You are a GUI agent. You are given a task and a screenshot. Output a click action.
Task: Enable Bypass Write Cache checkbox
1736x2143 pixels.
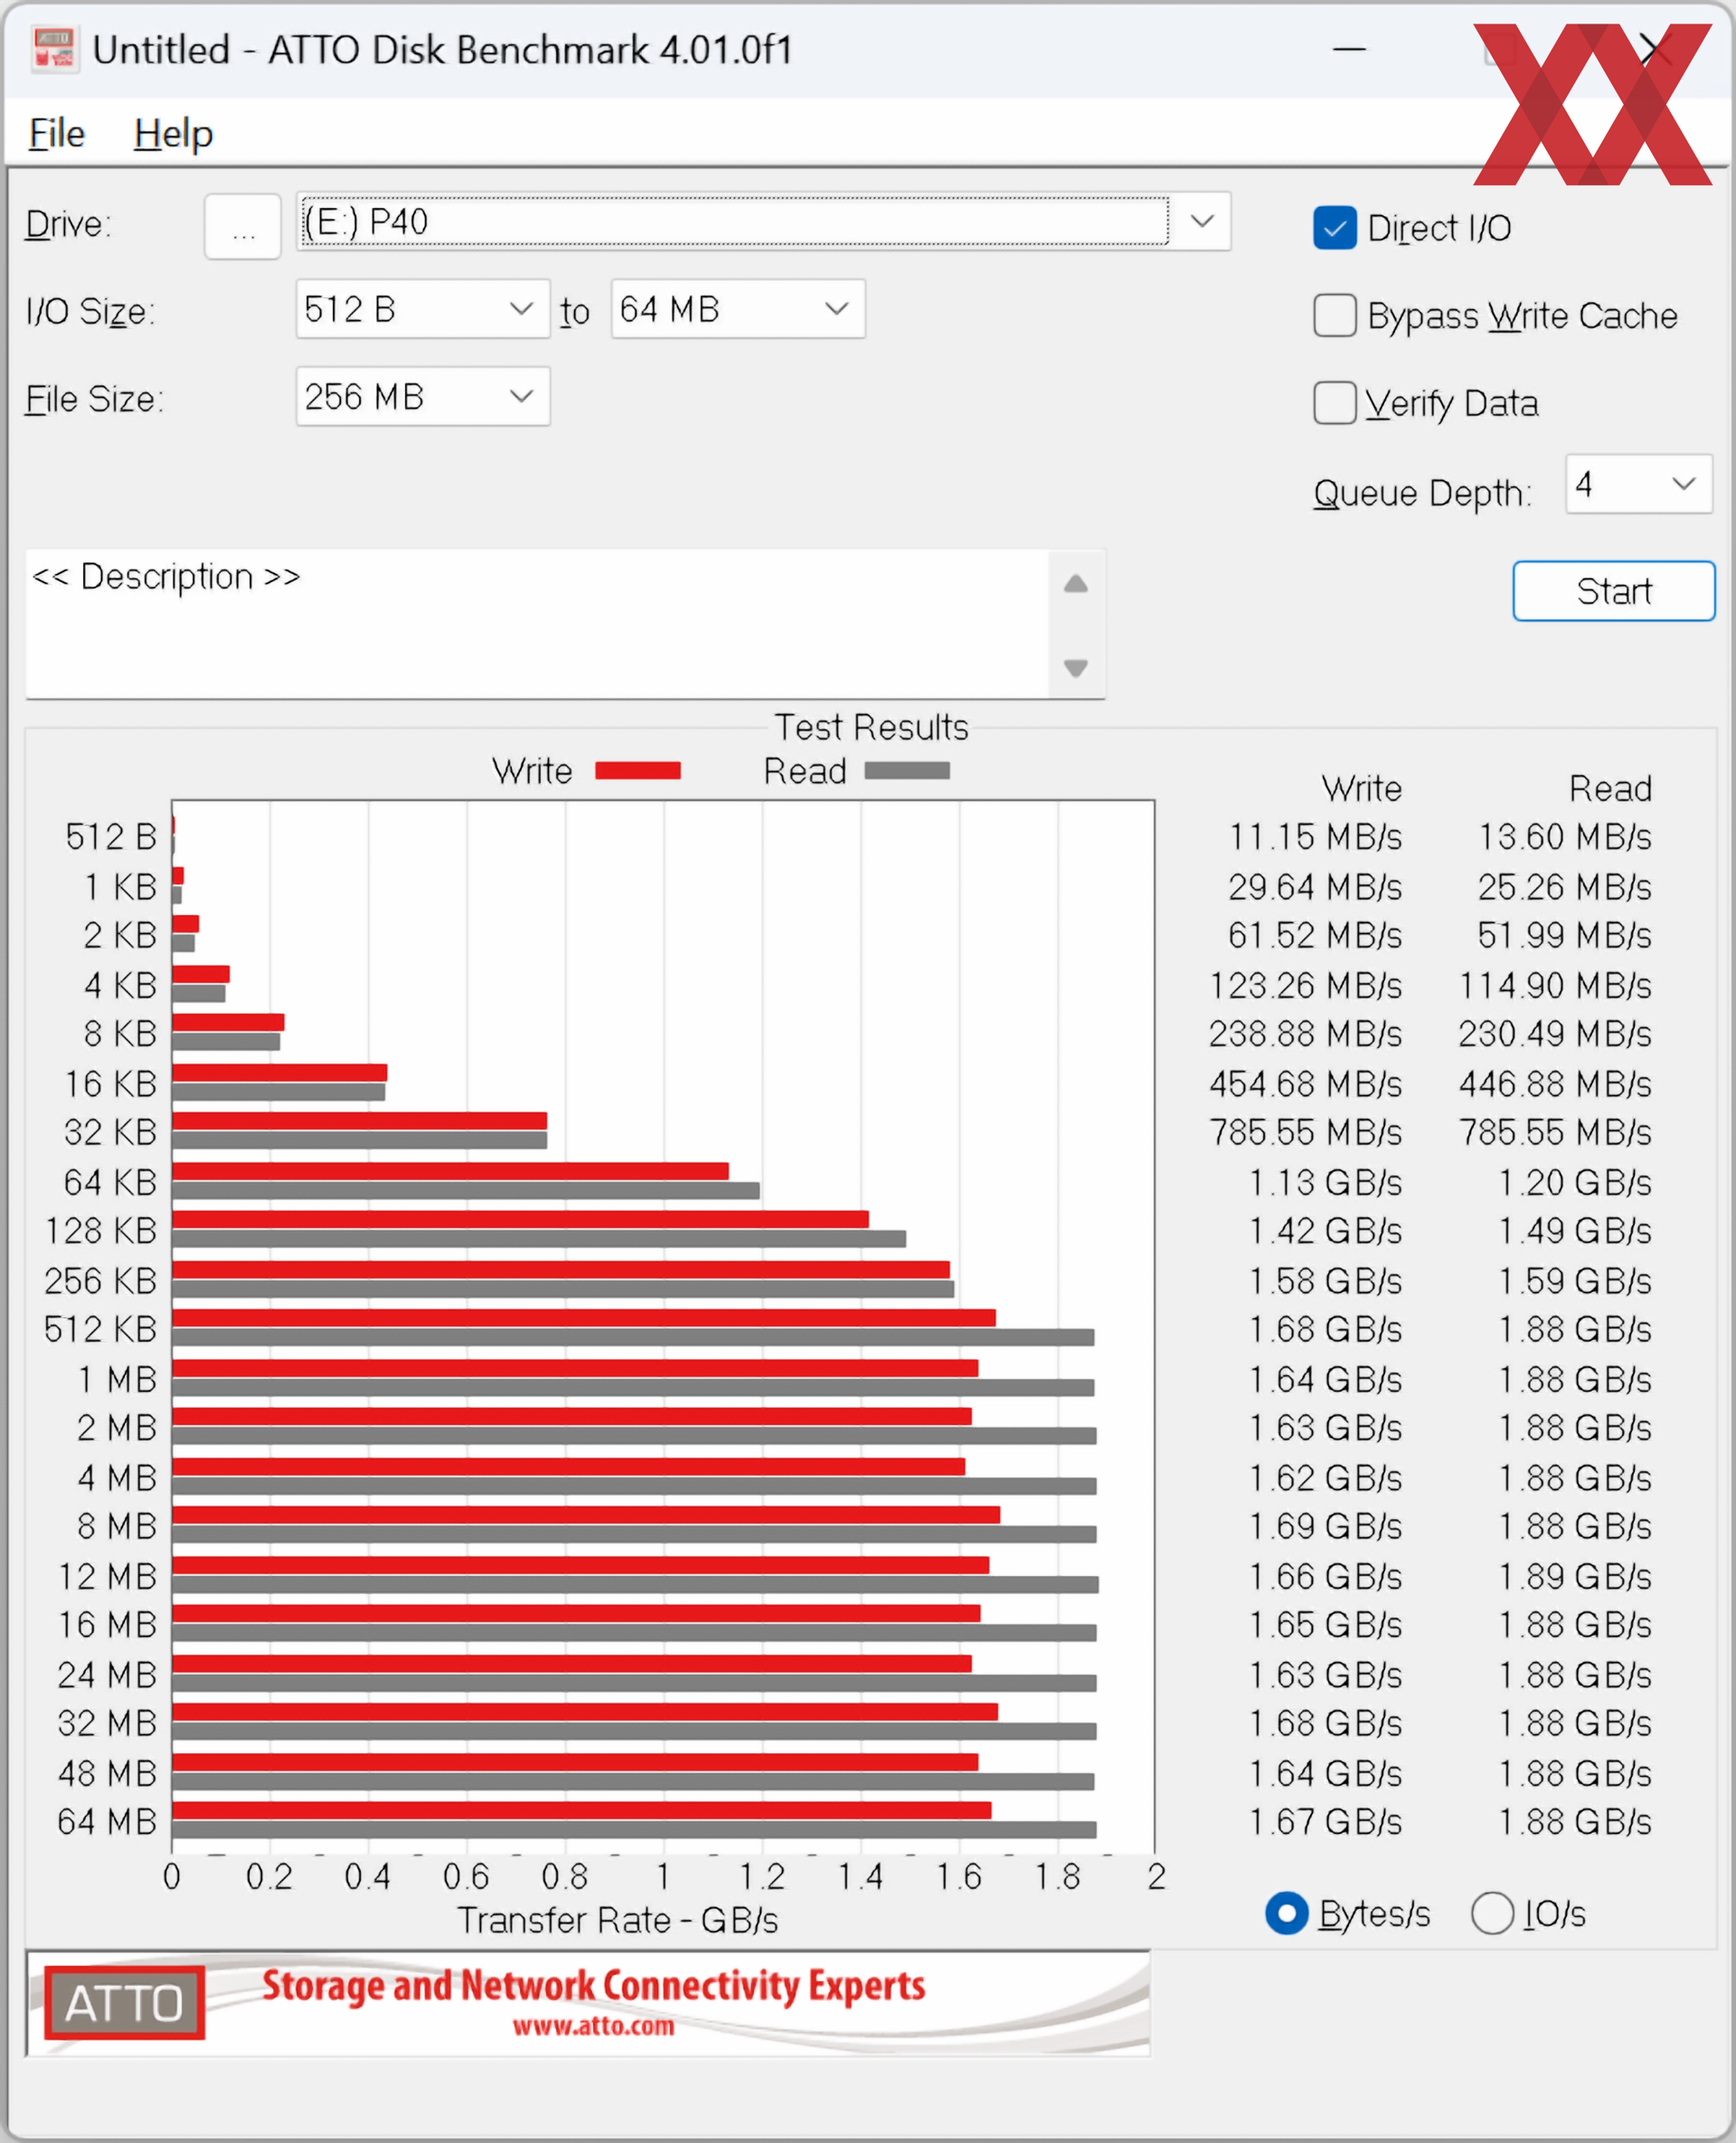tap(1334, 315)
